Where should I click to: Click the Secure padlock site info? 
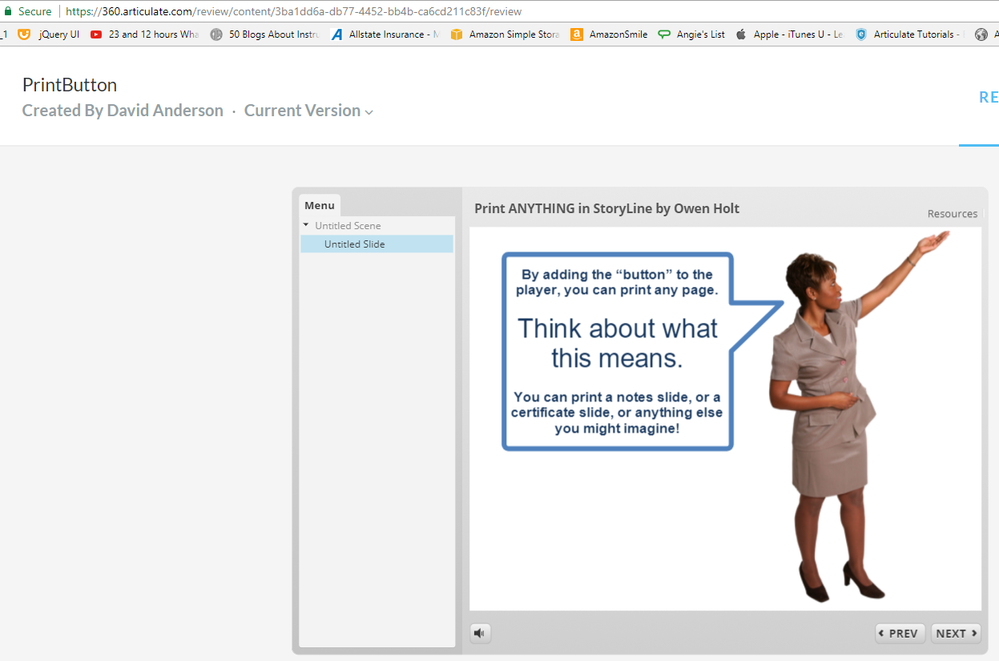click(x=28, y=11)
